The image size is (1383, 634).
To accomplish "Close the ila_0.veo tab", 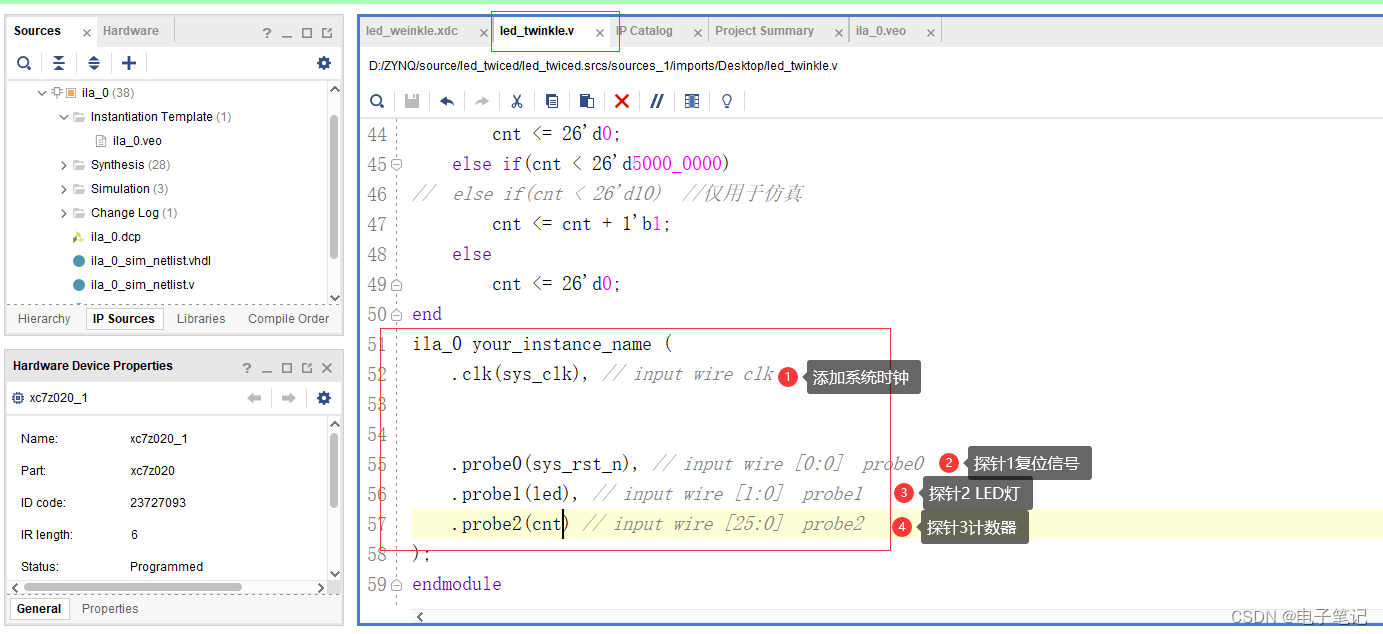I will (931, 33).
